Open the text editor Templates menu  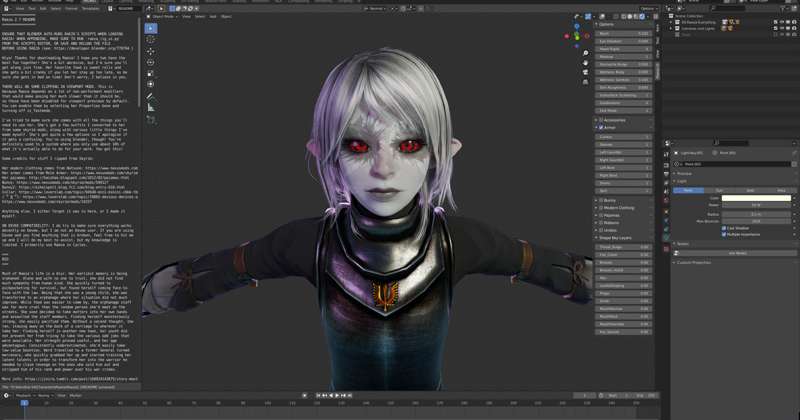click(91, 9)
